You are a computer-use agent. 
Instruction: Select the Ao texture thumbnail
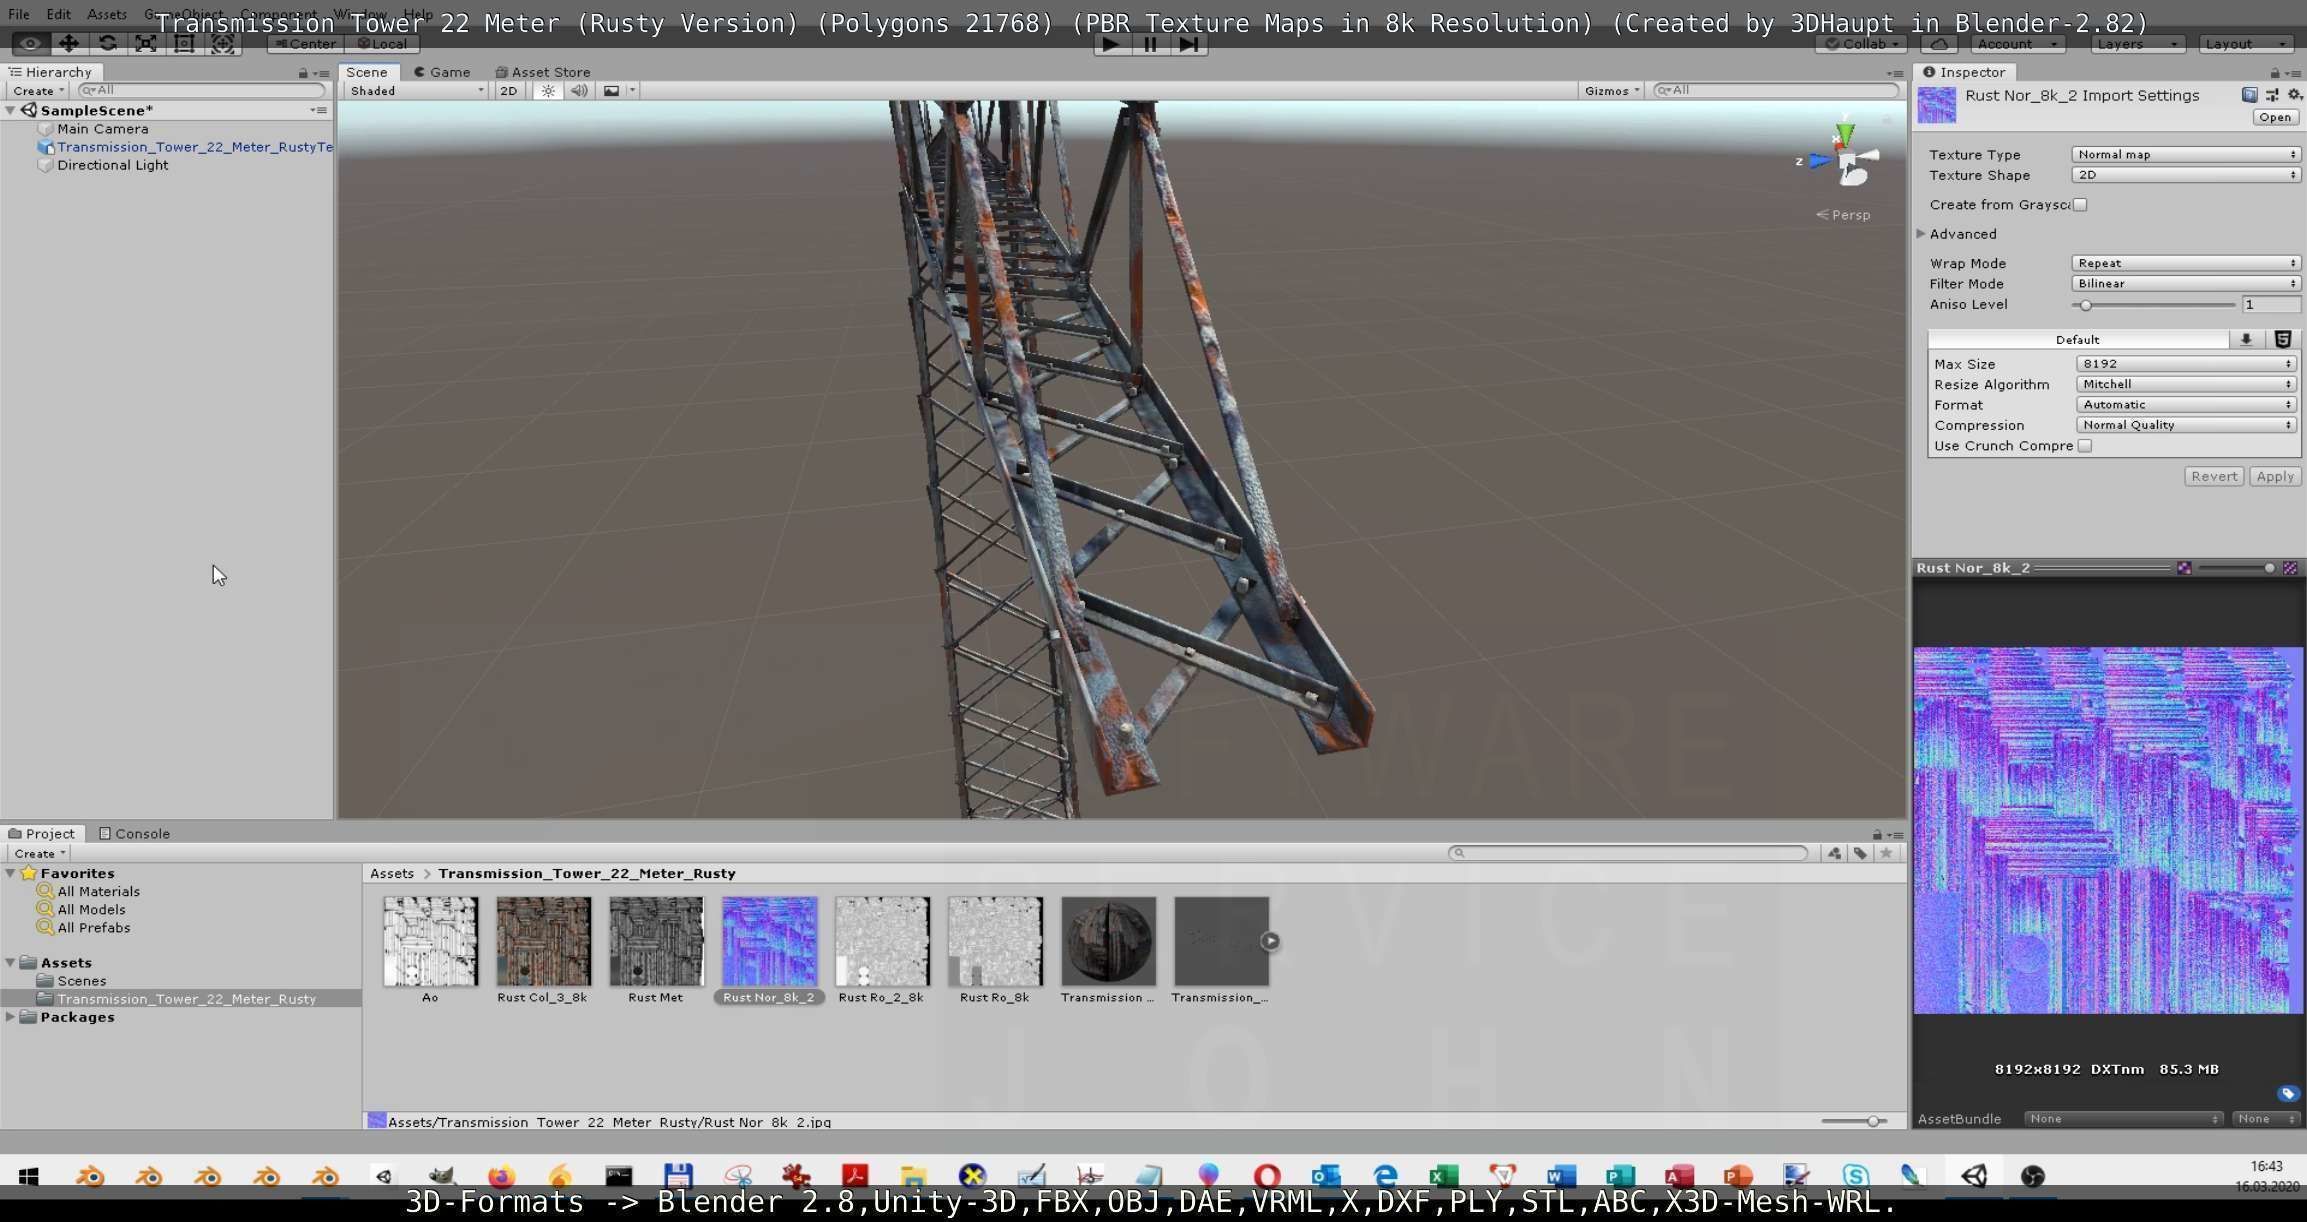(430, 941)
